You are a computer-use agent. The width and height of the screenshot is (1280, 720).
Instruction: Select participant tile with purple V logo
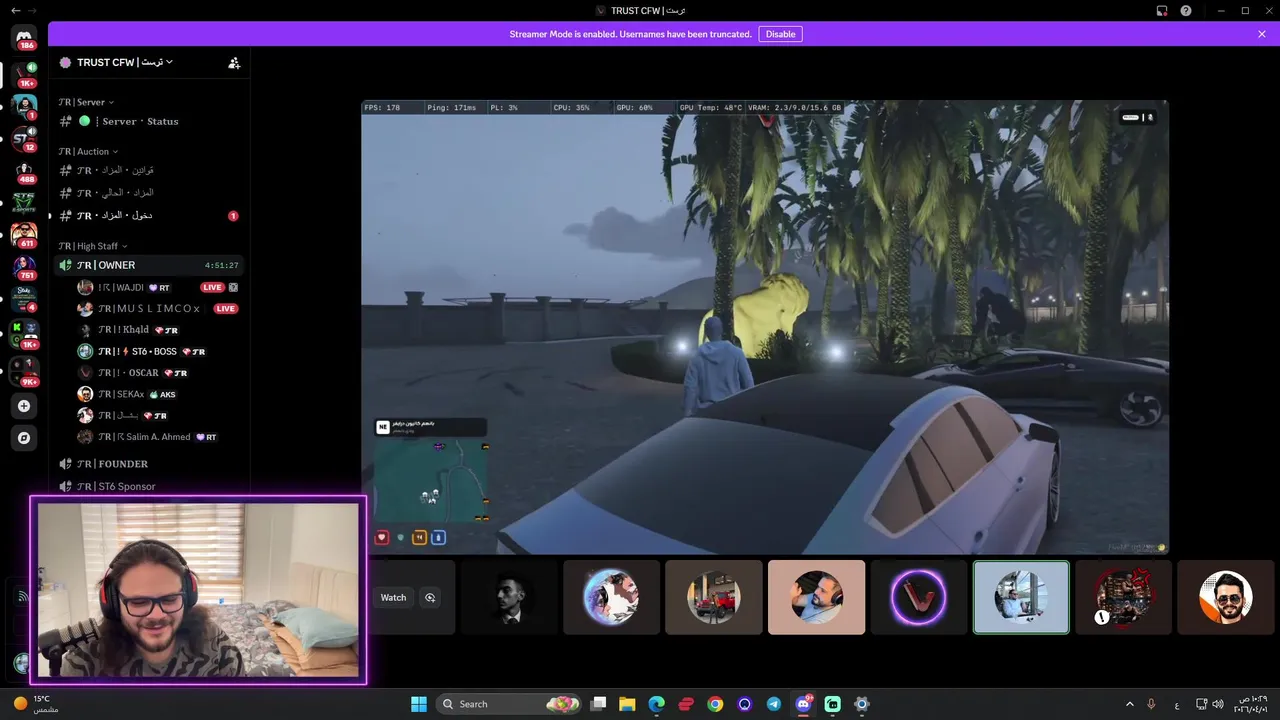918,597
